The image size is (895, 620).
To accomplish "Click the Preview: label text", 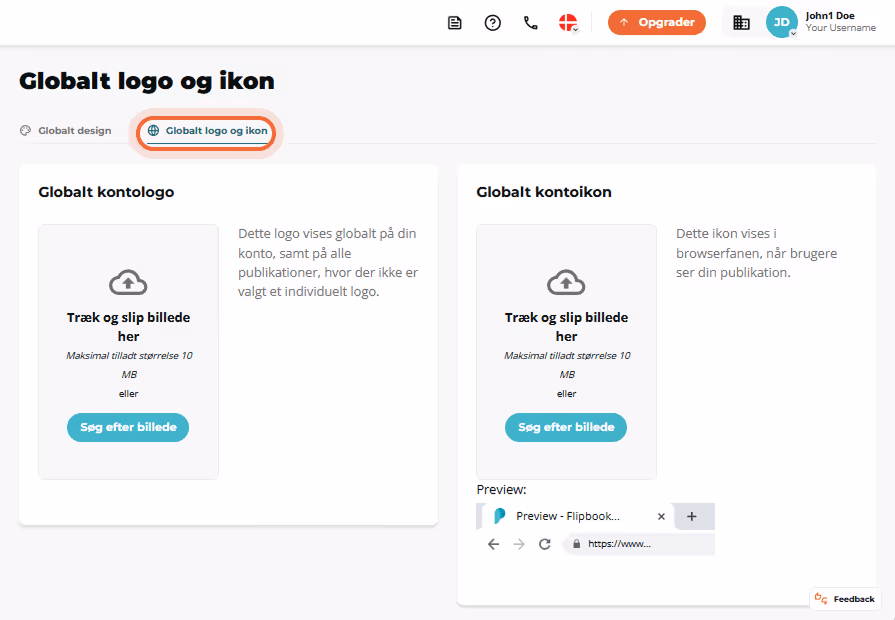I will (x=501, y=490).
